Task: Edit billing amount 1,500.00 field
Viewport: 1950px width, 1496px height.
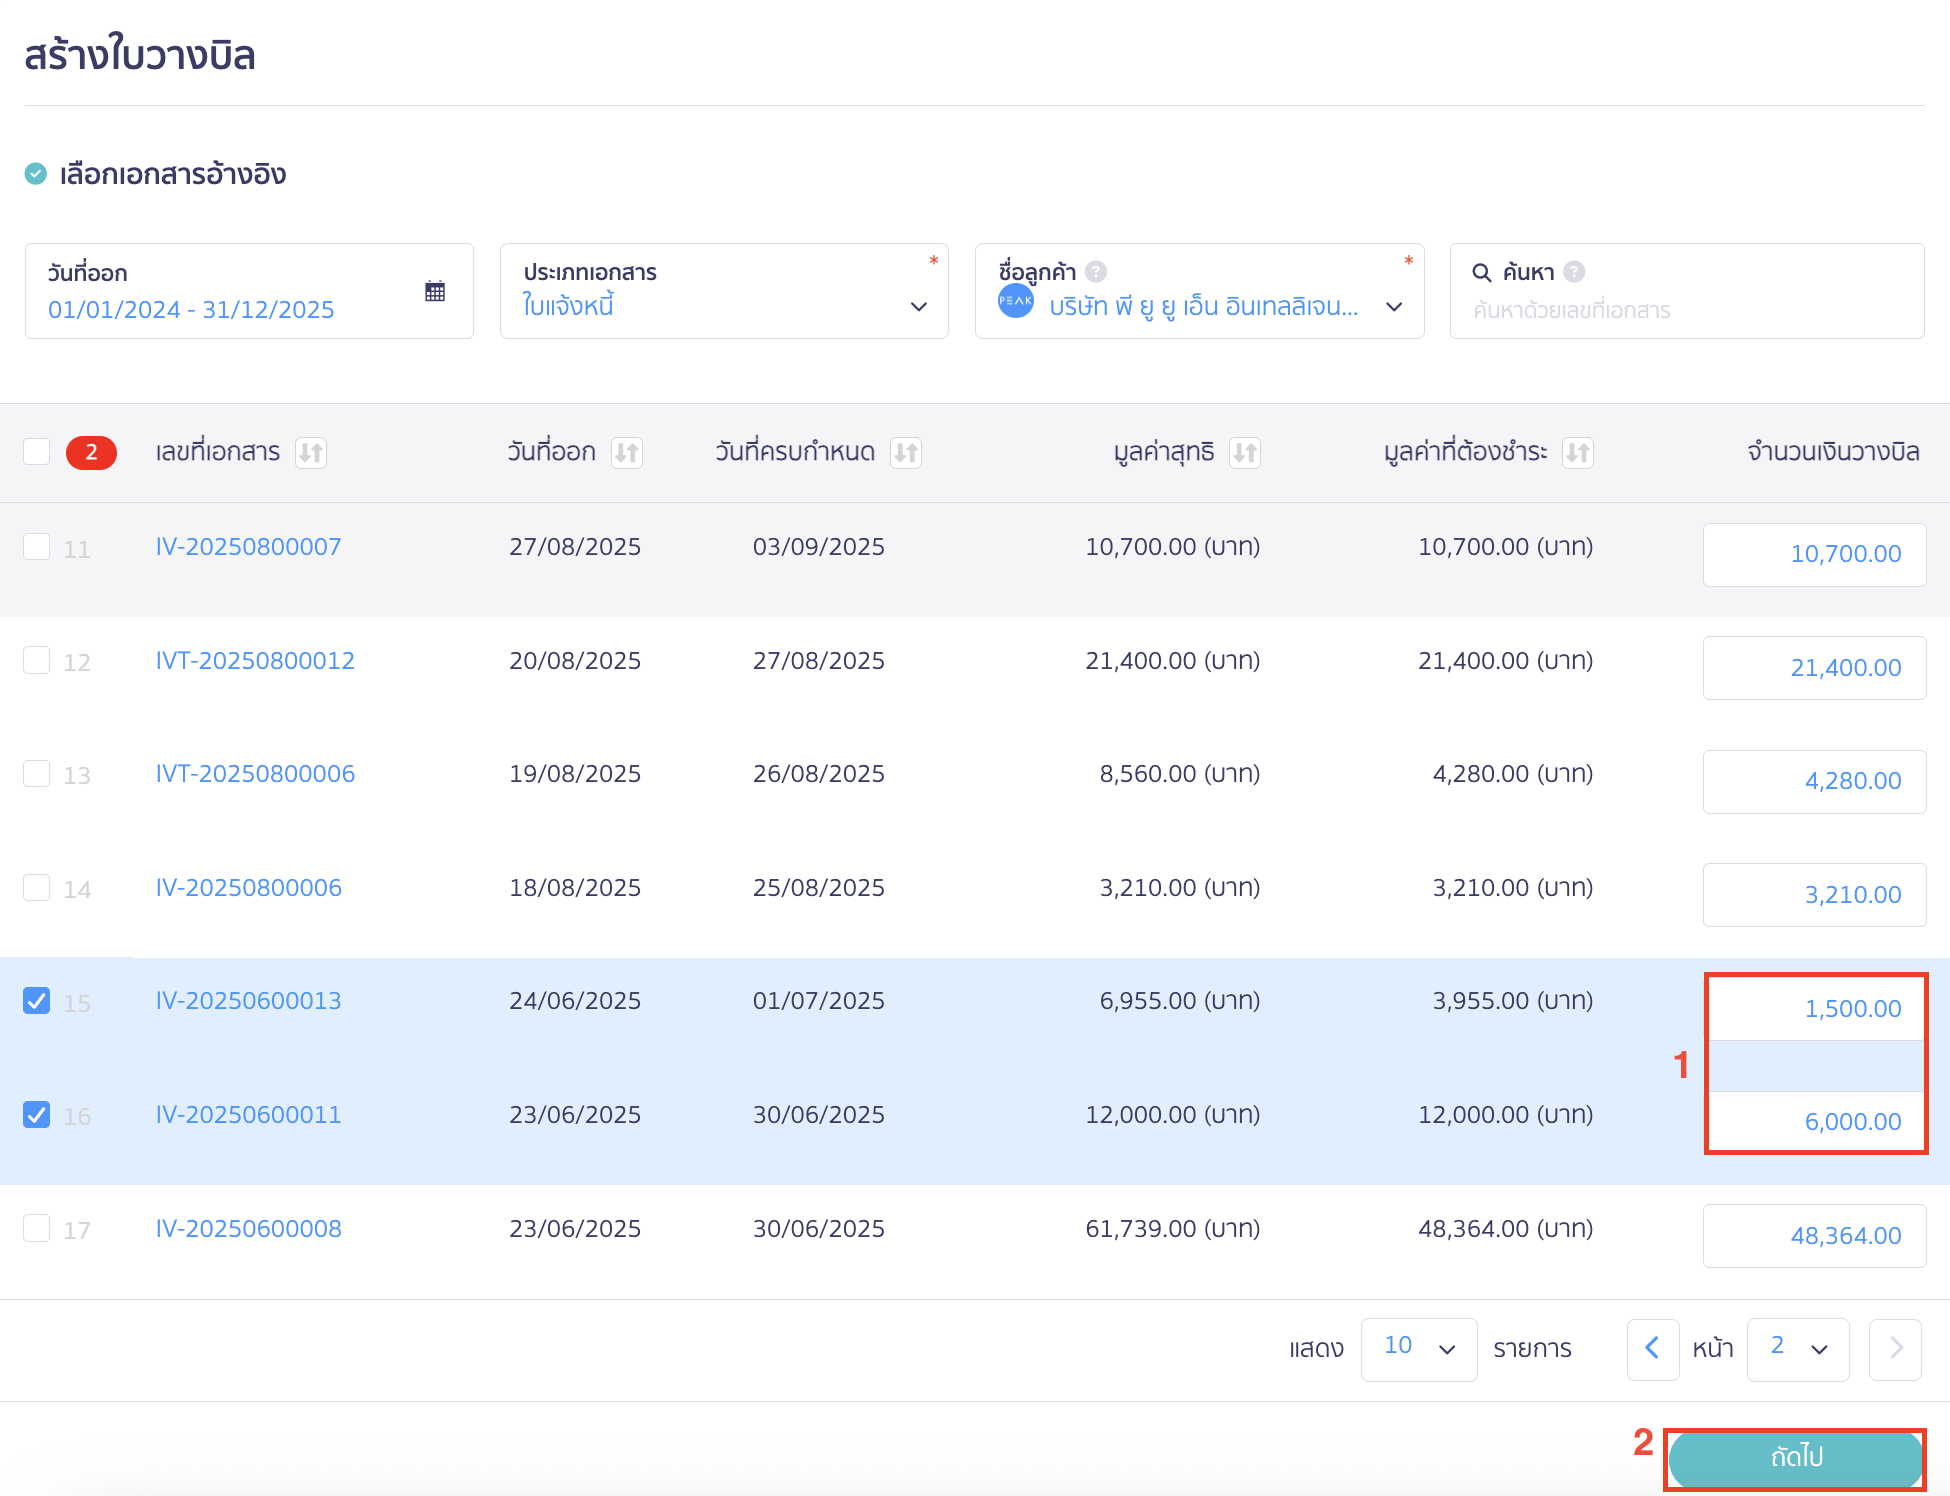Action: tap(1814, 1008)
